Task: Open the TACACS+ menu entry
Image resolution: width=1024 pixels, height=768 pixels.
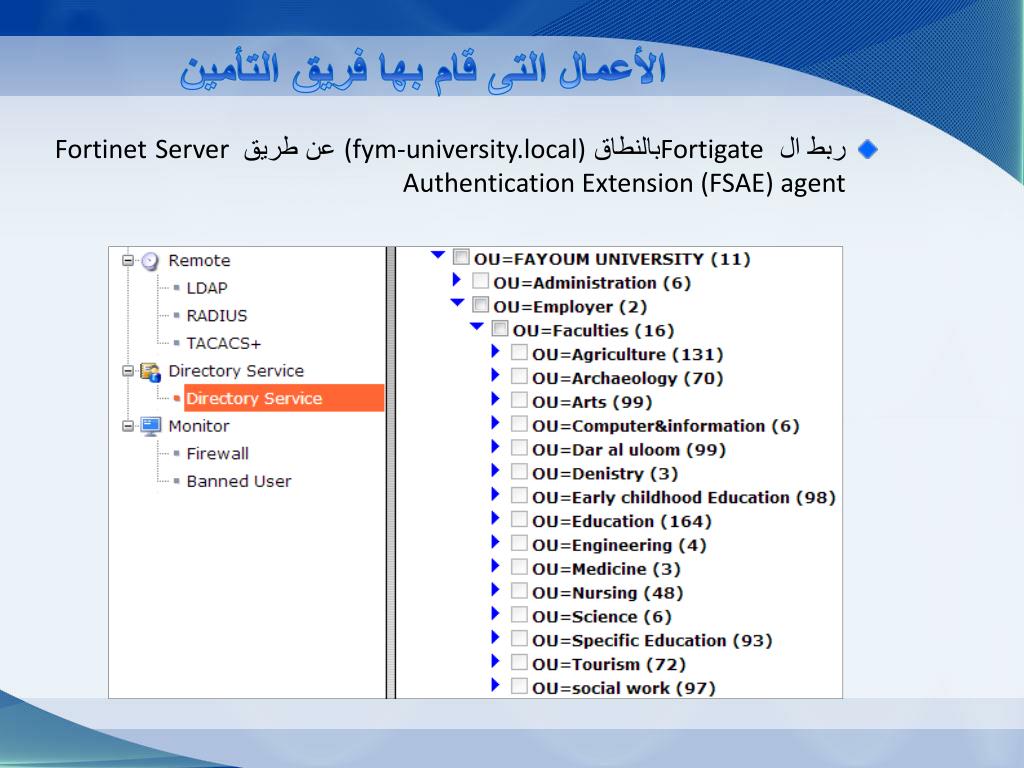Action: [x=223, y=343]
